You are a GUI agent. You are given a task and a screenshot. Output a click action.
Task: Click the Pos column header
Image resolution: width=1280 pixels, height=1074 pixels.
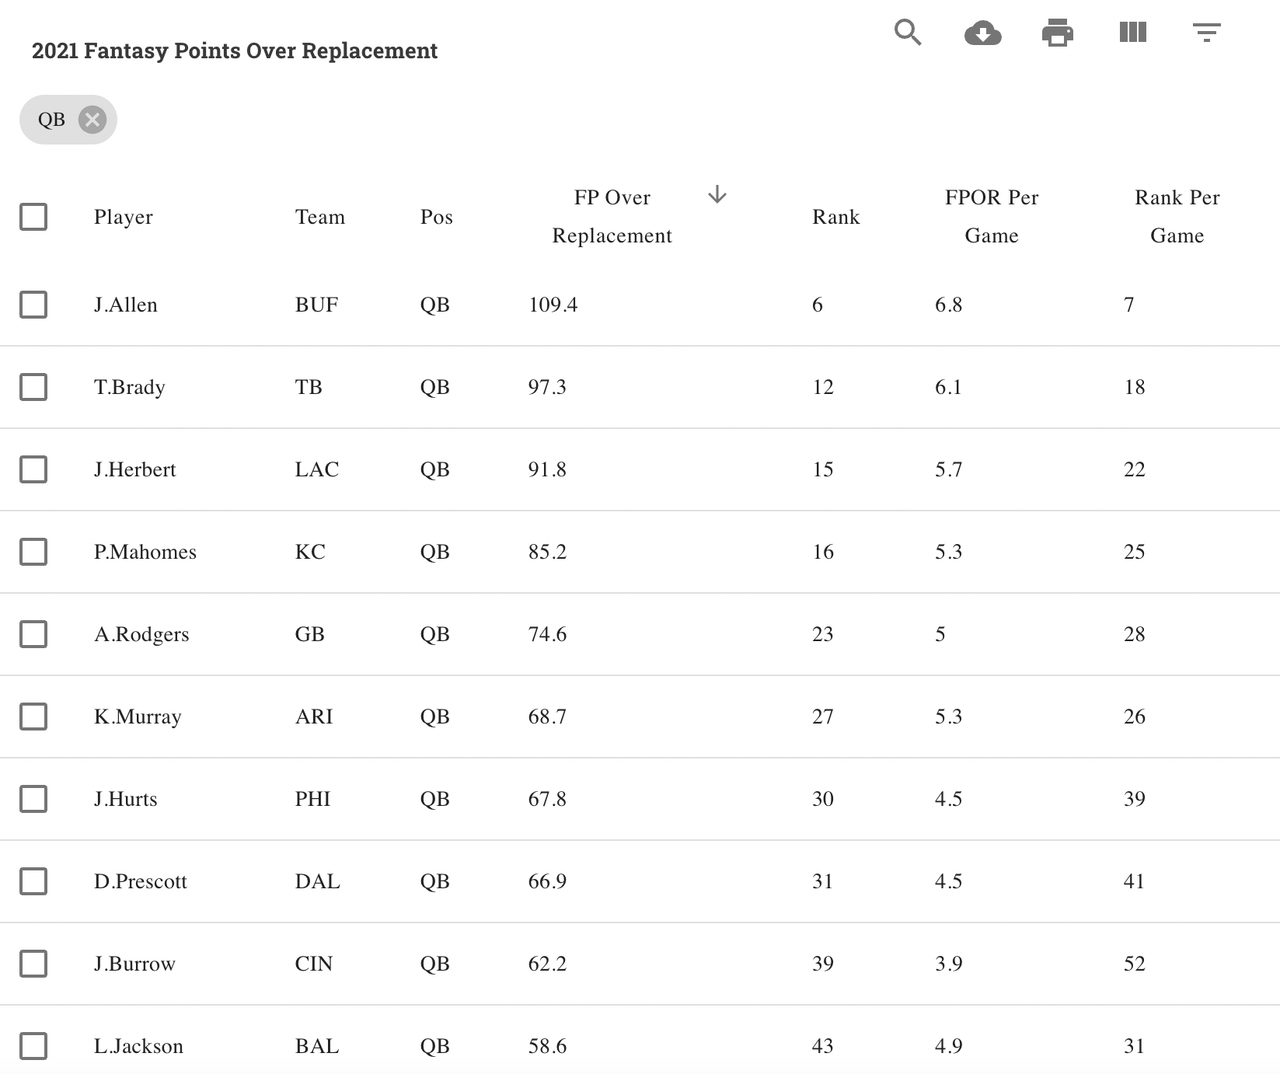436,217
